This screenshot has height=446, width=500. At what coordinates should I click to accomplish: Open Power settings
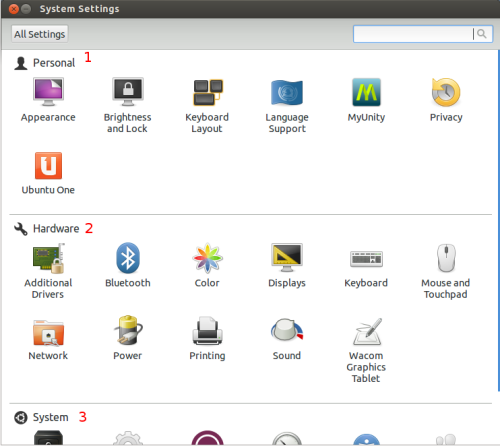pos(128,338)
